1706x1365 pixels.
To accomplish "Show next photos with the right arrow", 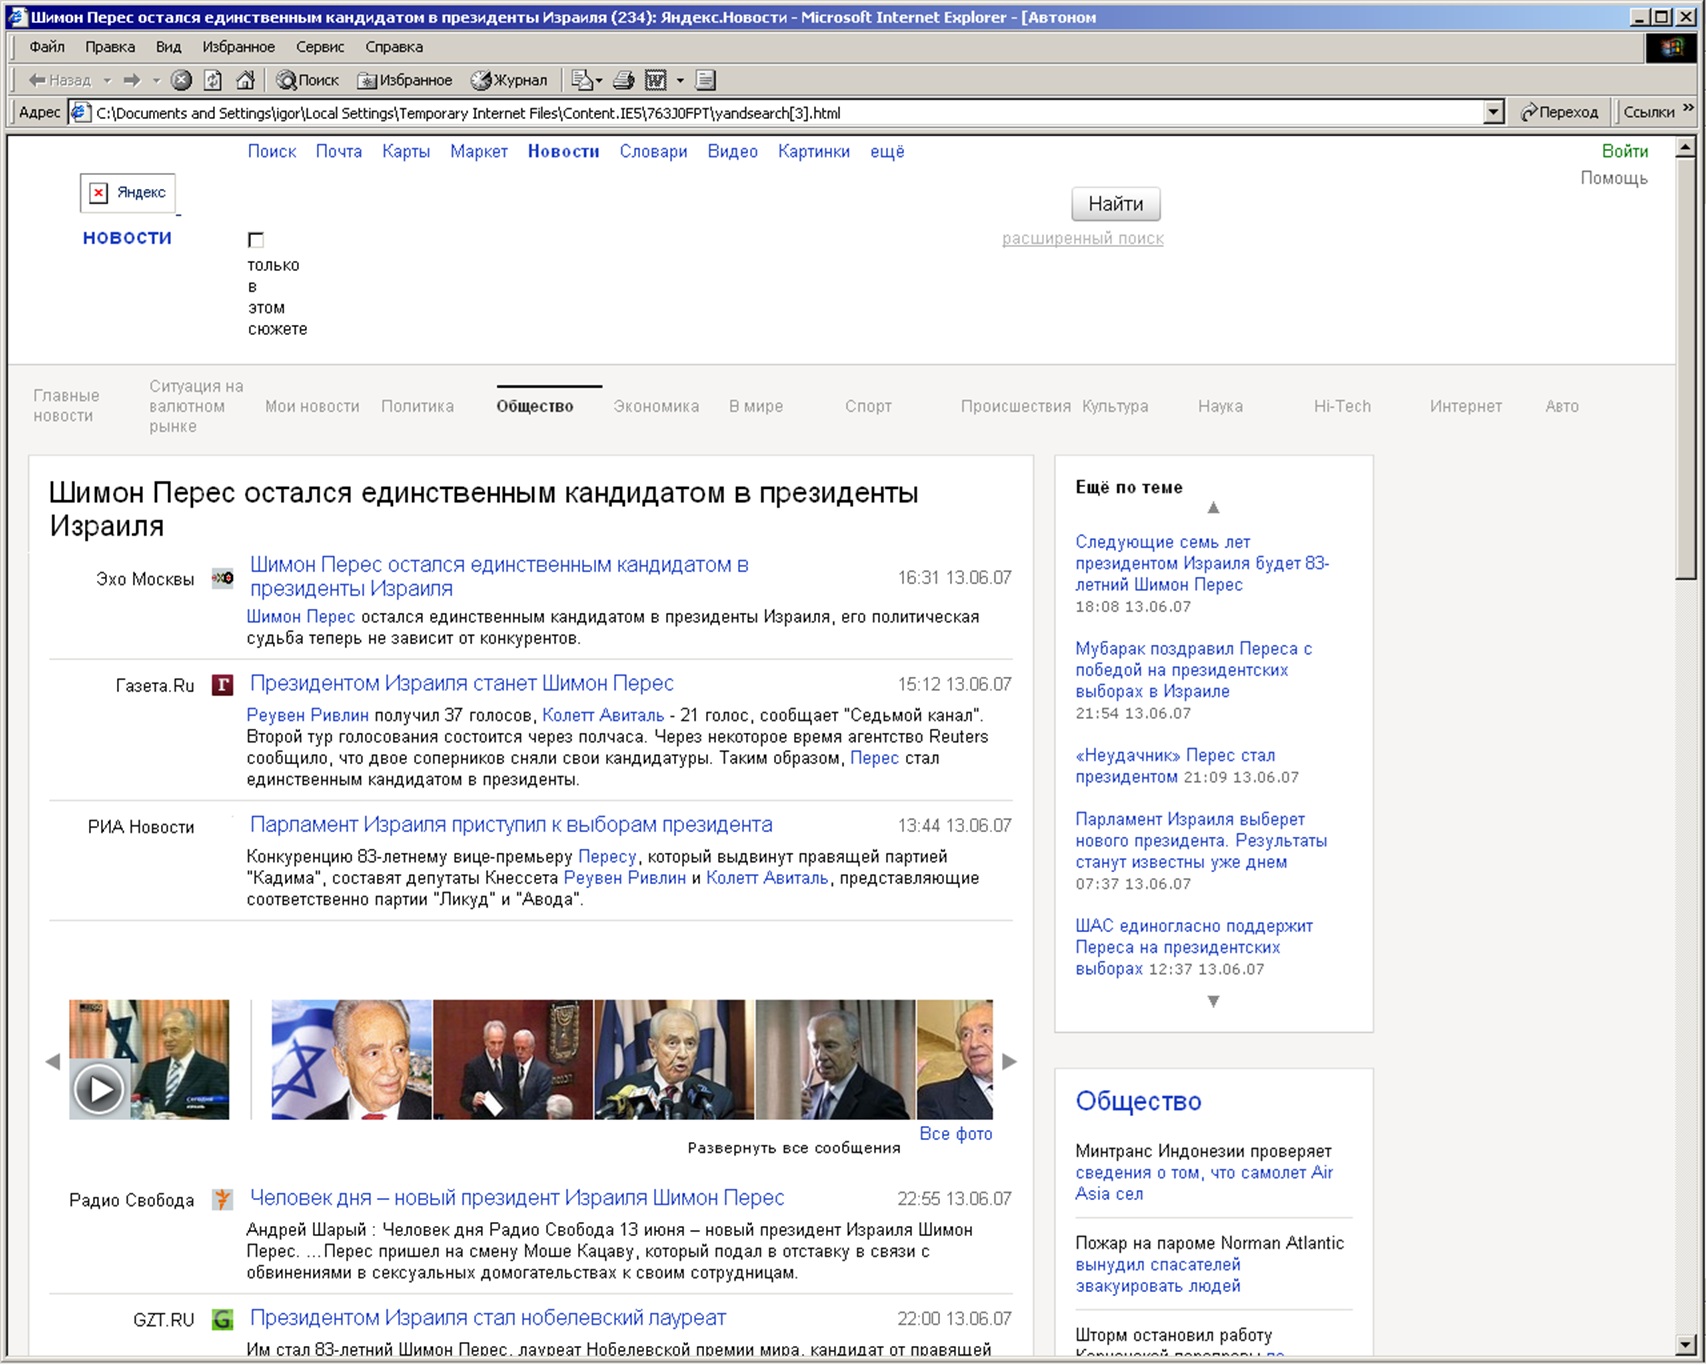I will [1009, 1062].
